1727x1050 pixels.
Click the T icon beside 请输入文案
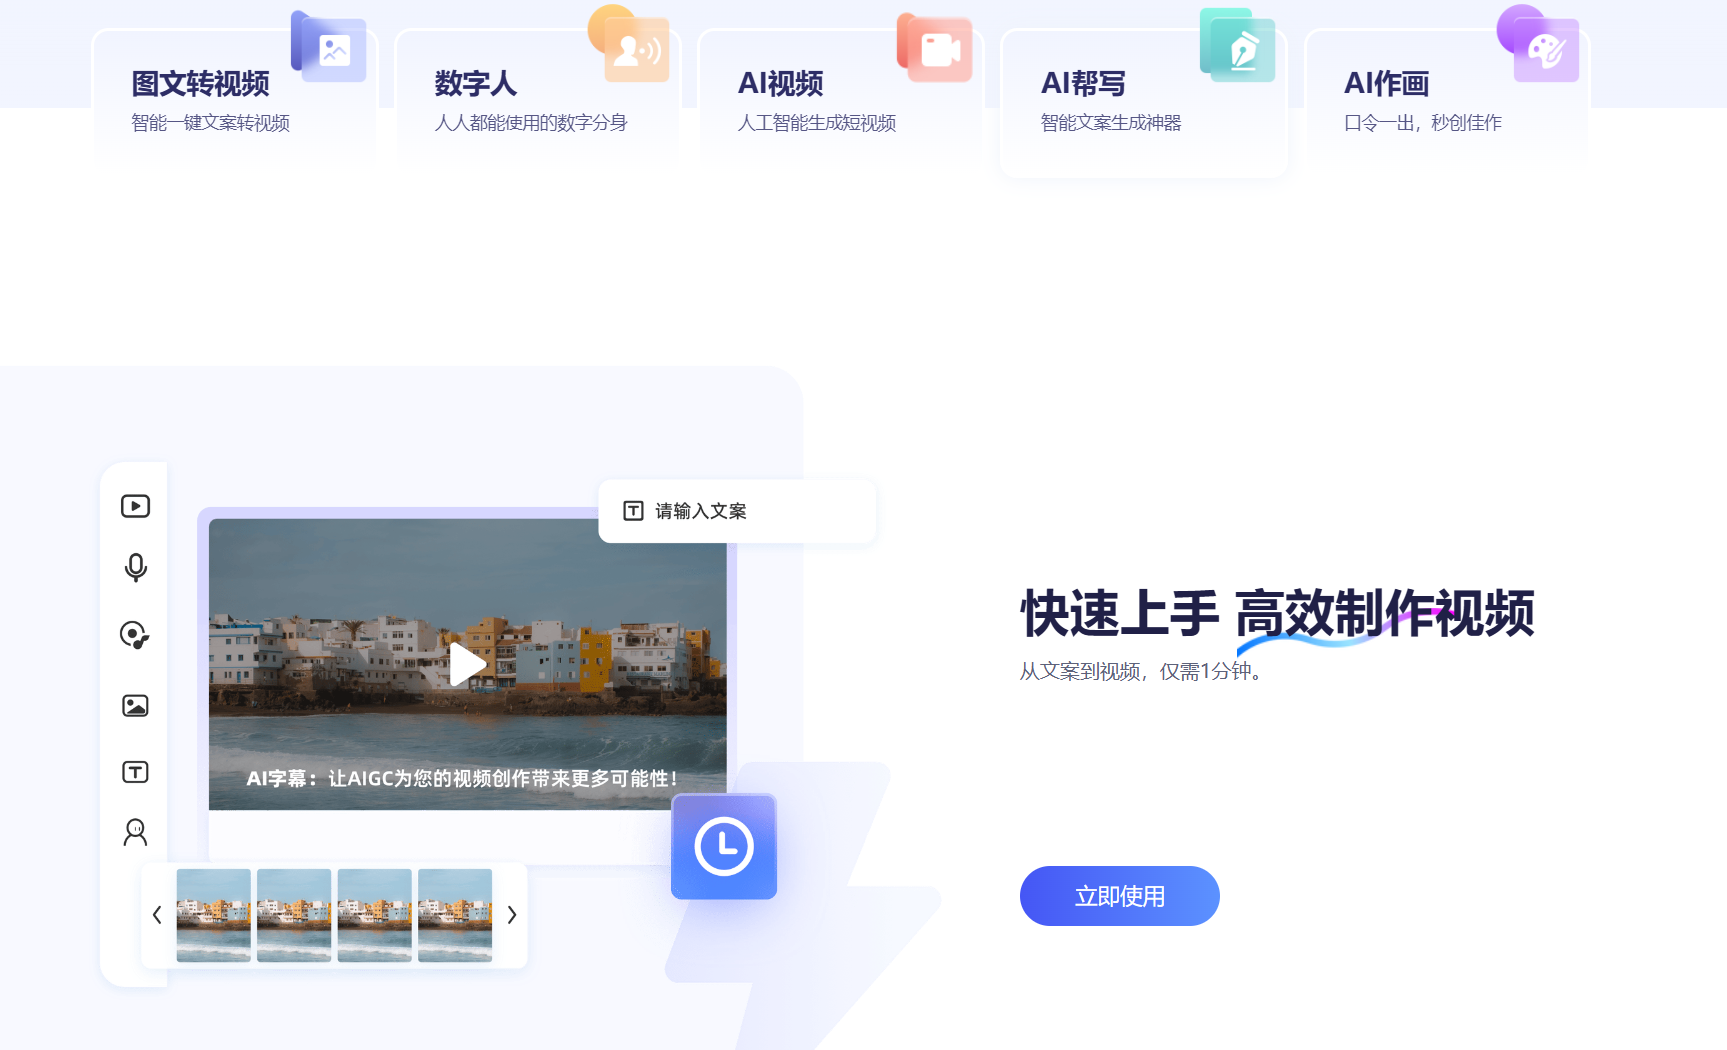(633, 511)
